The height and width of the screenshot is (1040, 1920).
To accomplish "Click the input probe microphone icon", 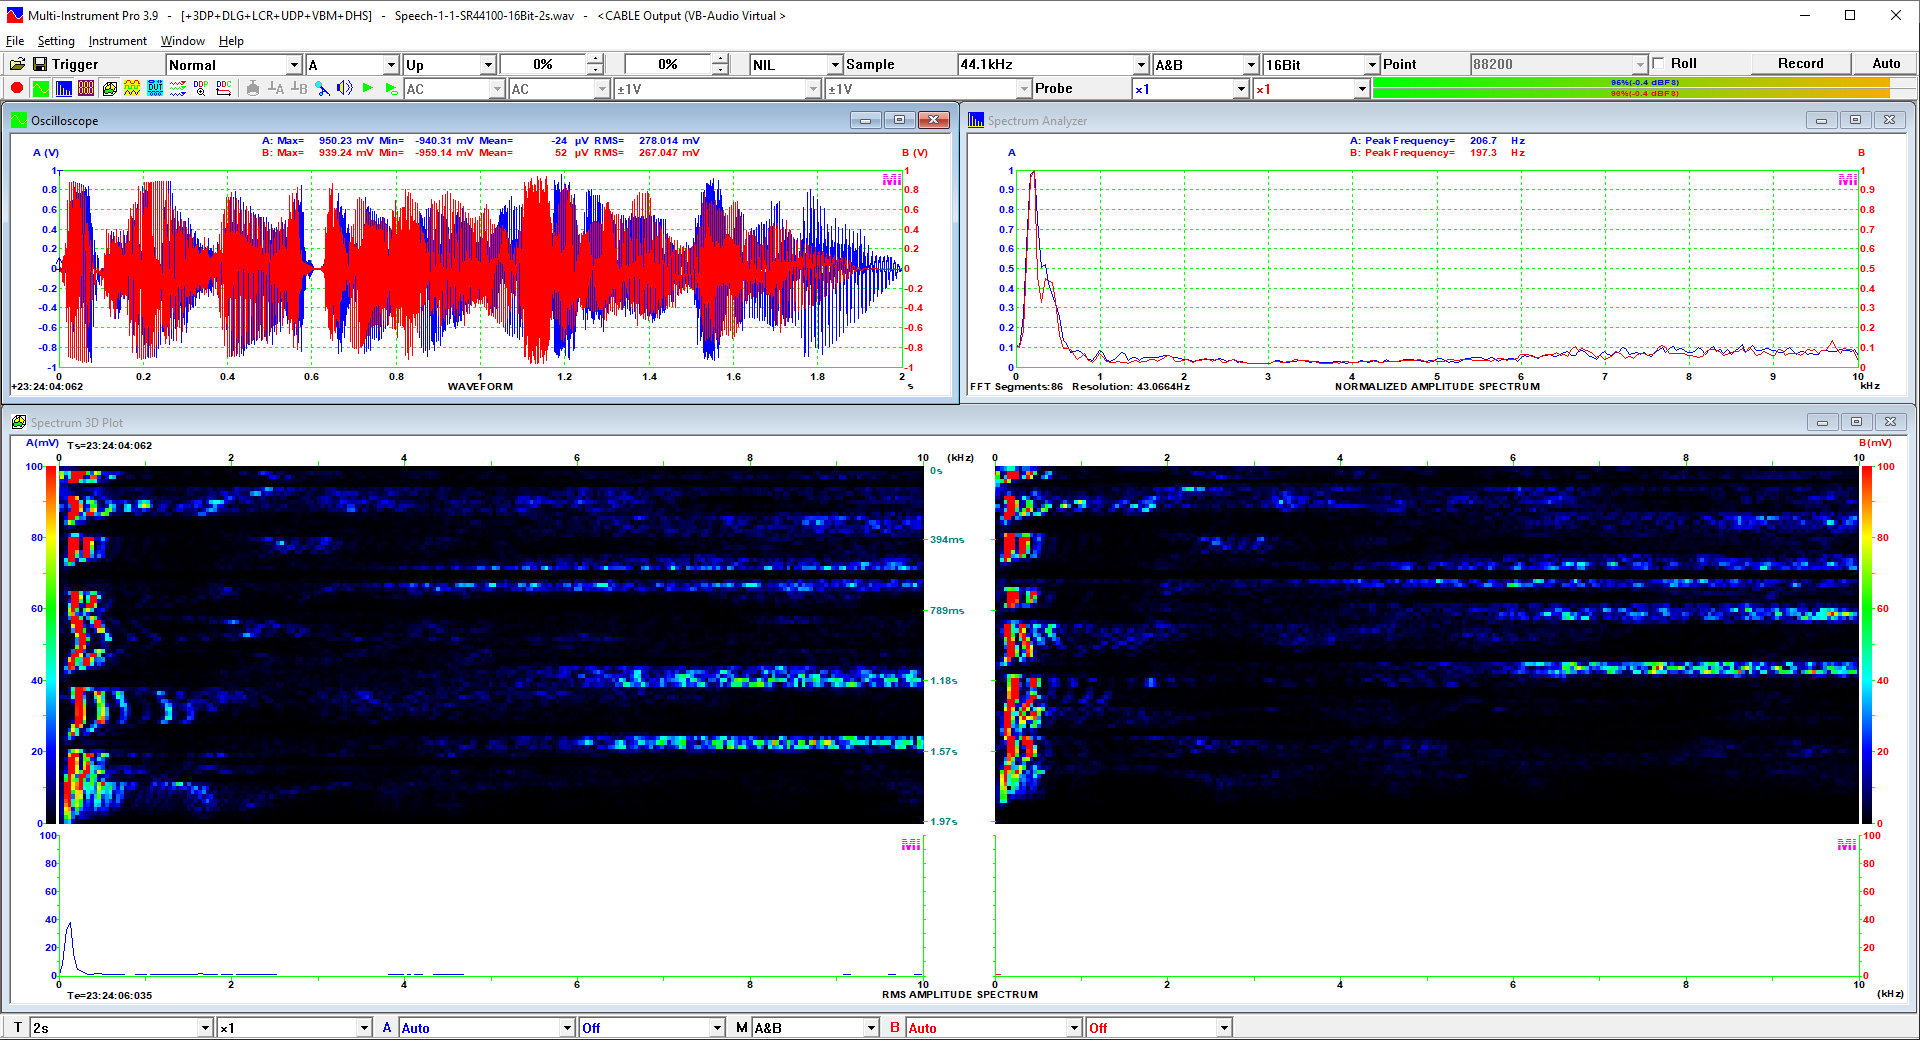I will (x=322, y=88).
